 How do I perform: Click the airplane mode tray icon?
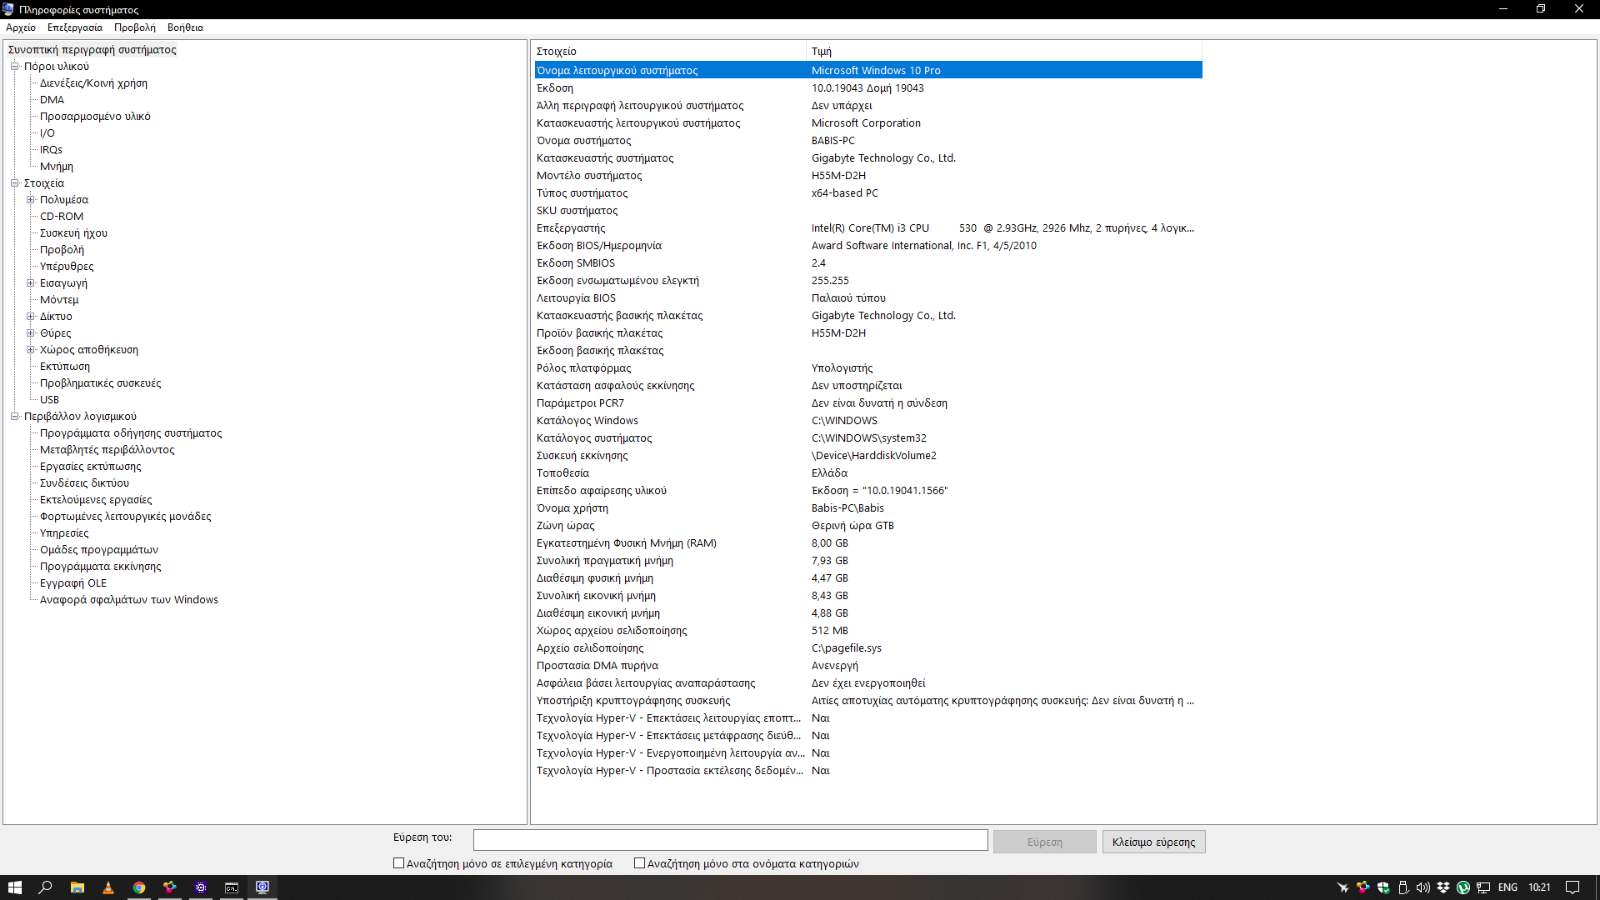click(1343, 887)
